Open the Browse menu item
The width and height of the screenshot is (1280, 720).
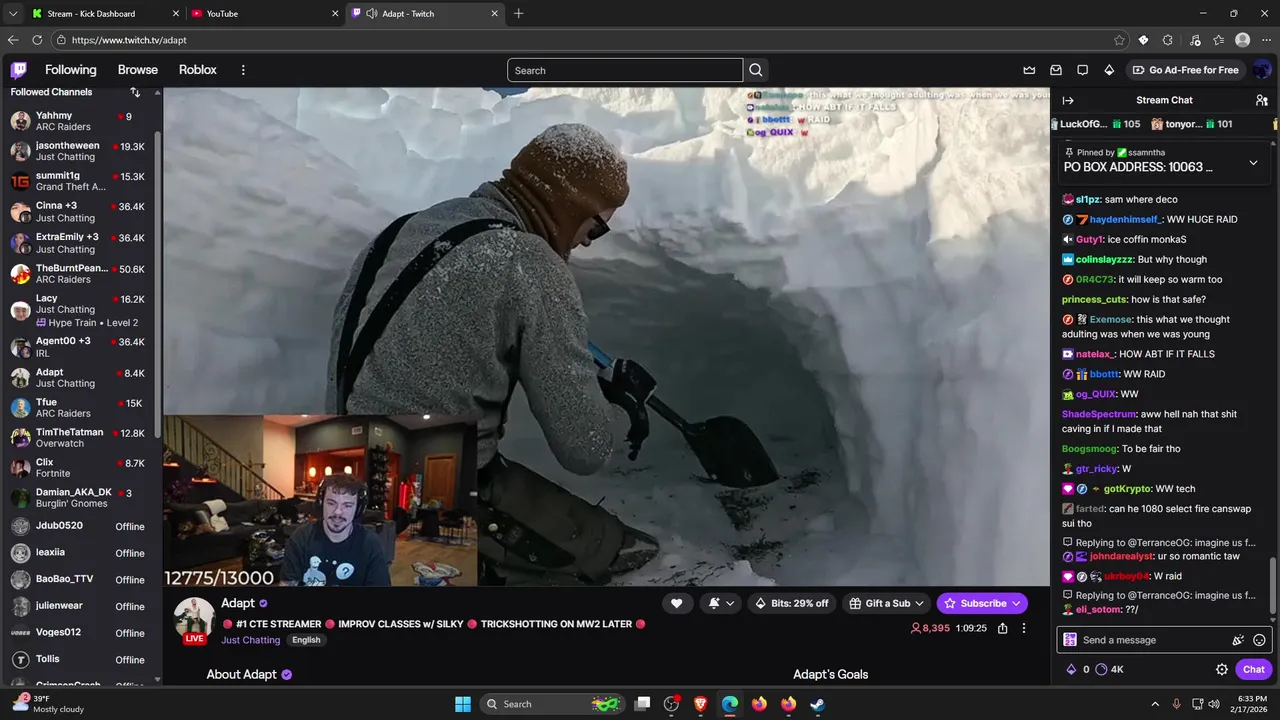[138, 70]
